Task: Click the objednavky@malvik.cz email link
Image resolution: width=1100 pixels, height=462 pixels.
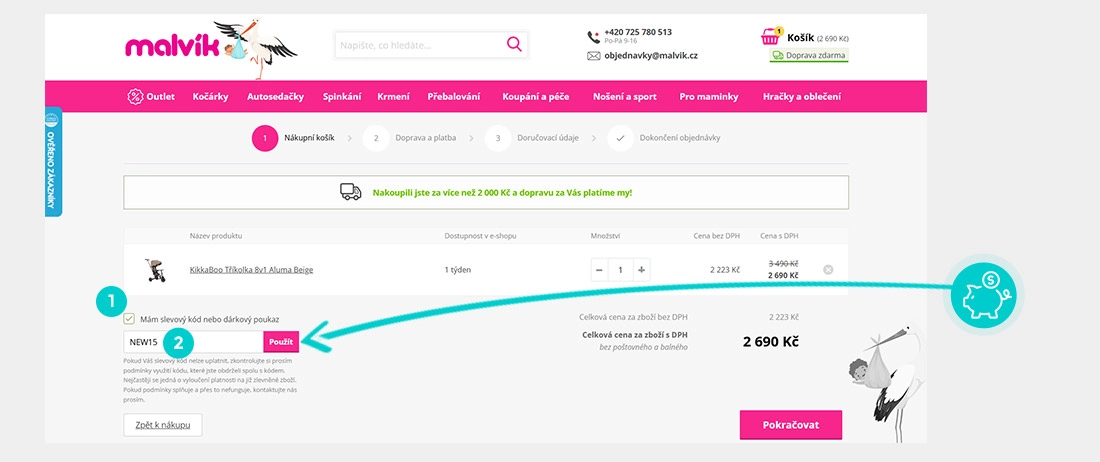Action: (x=651, y=56)
